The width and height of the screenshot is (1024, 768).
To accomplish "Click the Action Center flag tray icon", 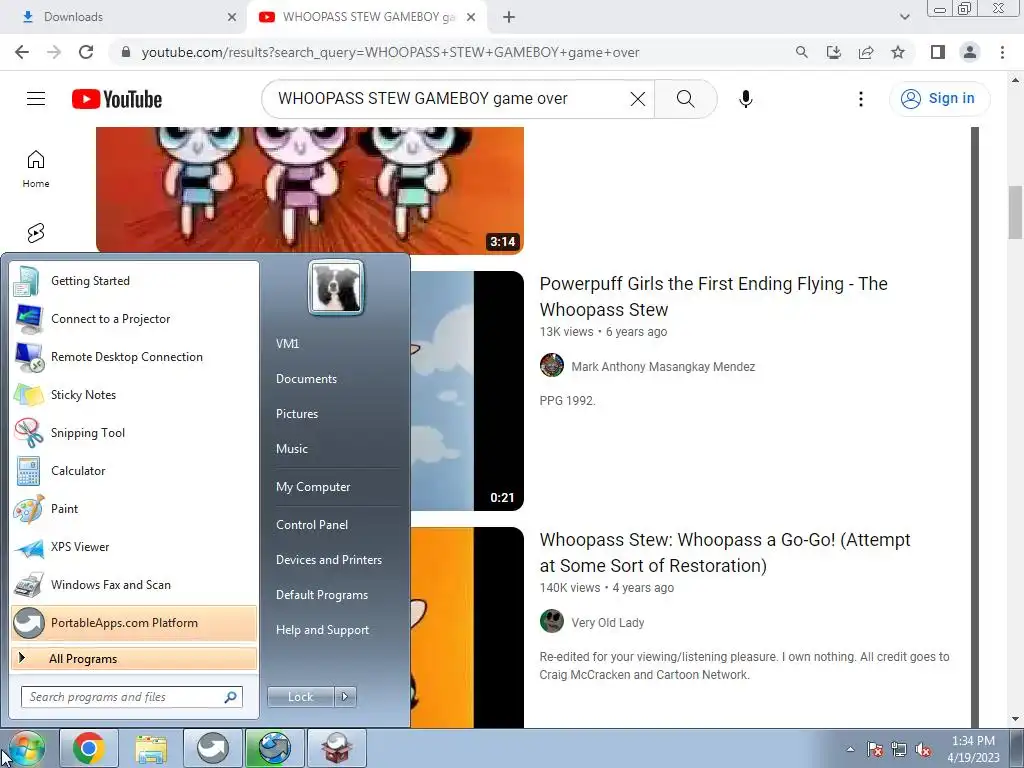I will click(874, 749).
